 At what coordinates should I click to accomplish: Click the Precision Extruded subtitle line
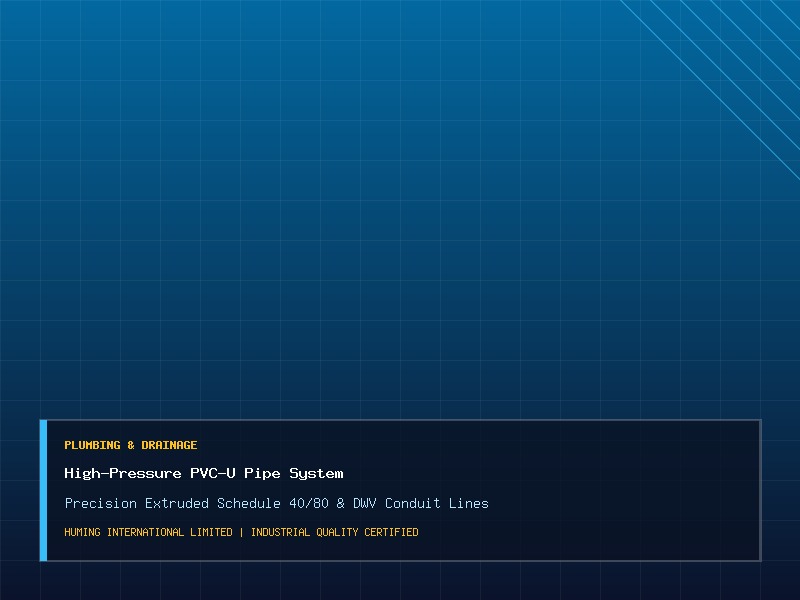click(x=277, y=503)
